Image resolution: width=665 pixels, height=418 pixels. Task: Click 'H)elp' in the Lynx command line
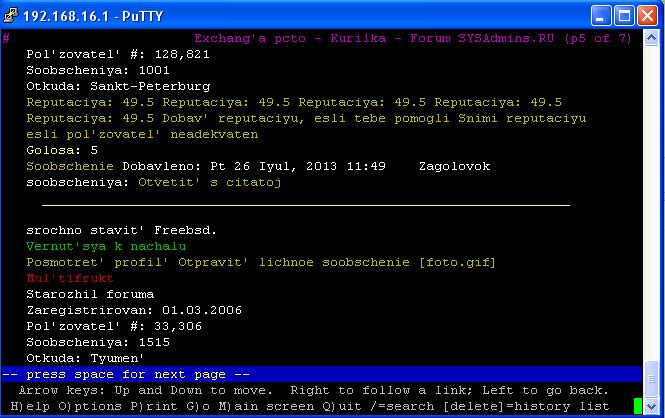[30, 407]
